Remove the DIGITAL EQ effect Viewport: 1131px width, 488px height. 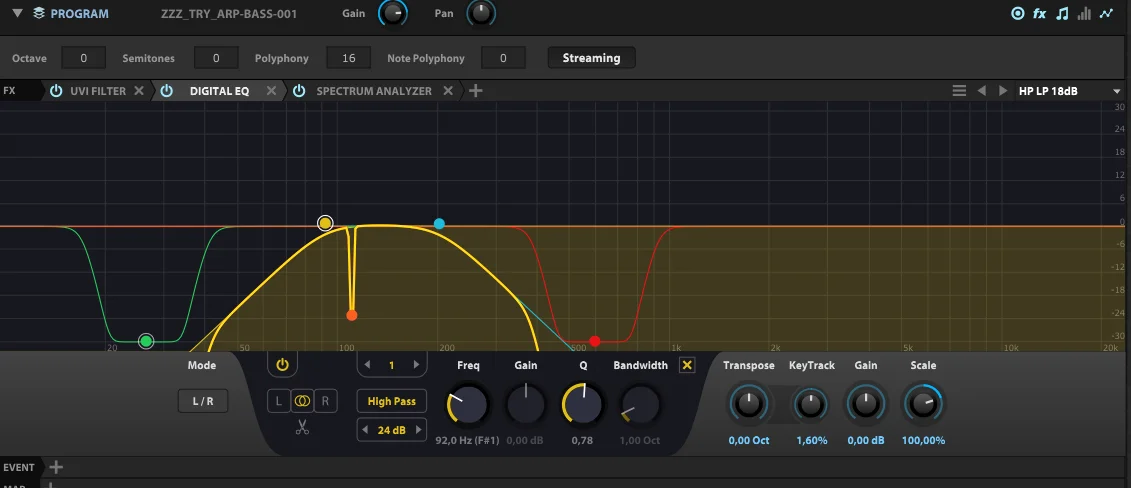271,91
